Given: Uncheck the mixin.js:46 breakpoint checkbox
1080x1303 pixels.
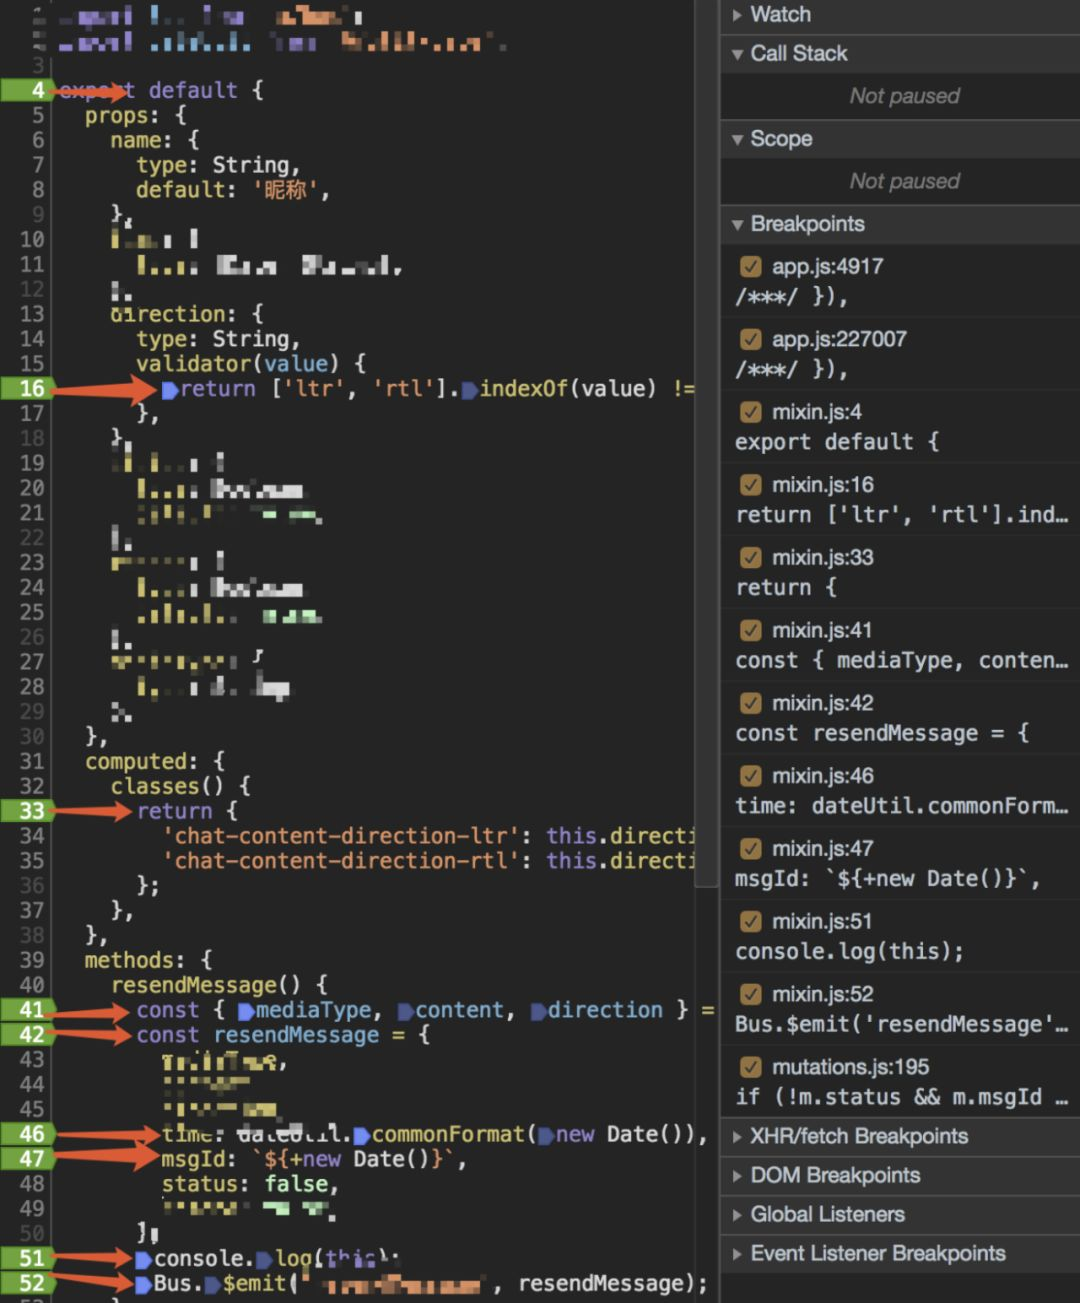Looking at the screenshot, I should 750,776.
